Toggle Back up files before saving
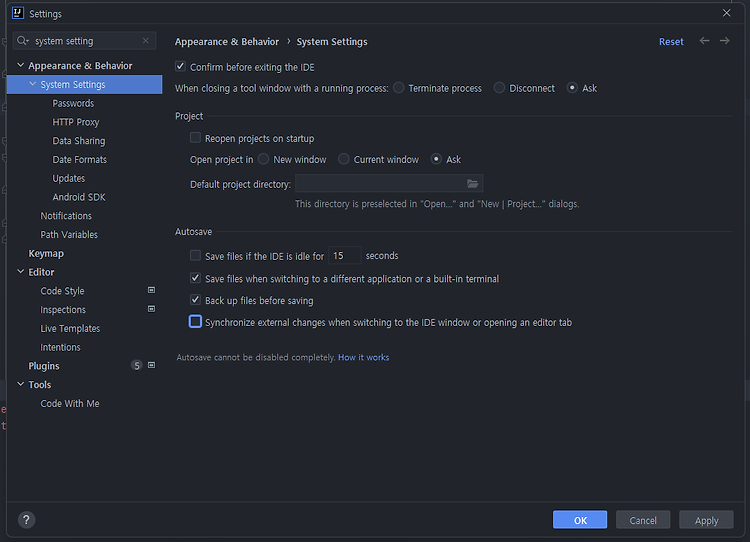Viewport: 750px width, 542px height. (x=195, y=300)
